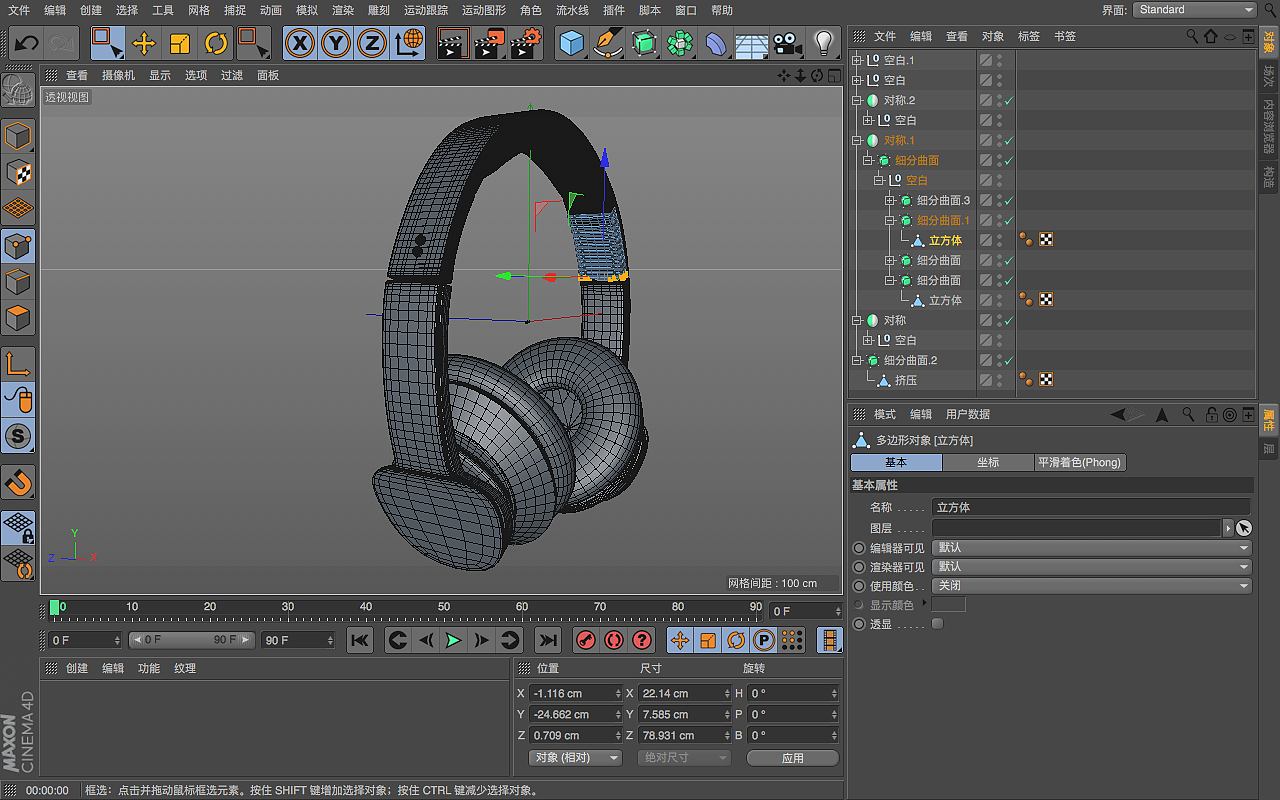Select the Move tool

[x=144, y=43]
